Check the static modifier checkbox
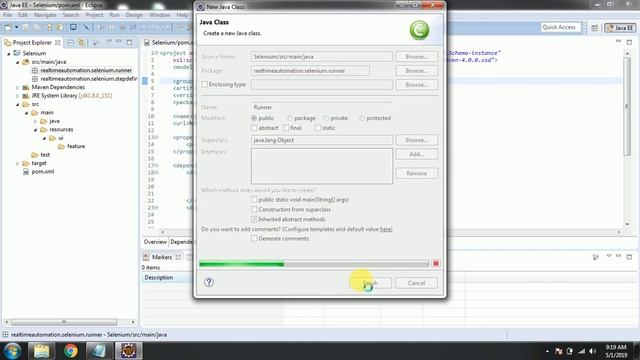 pyautogui.click(x=318, y=128)
